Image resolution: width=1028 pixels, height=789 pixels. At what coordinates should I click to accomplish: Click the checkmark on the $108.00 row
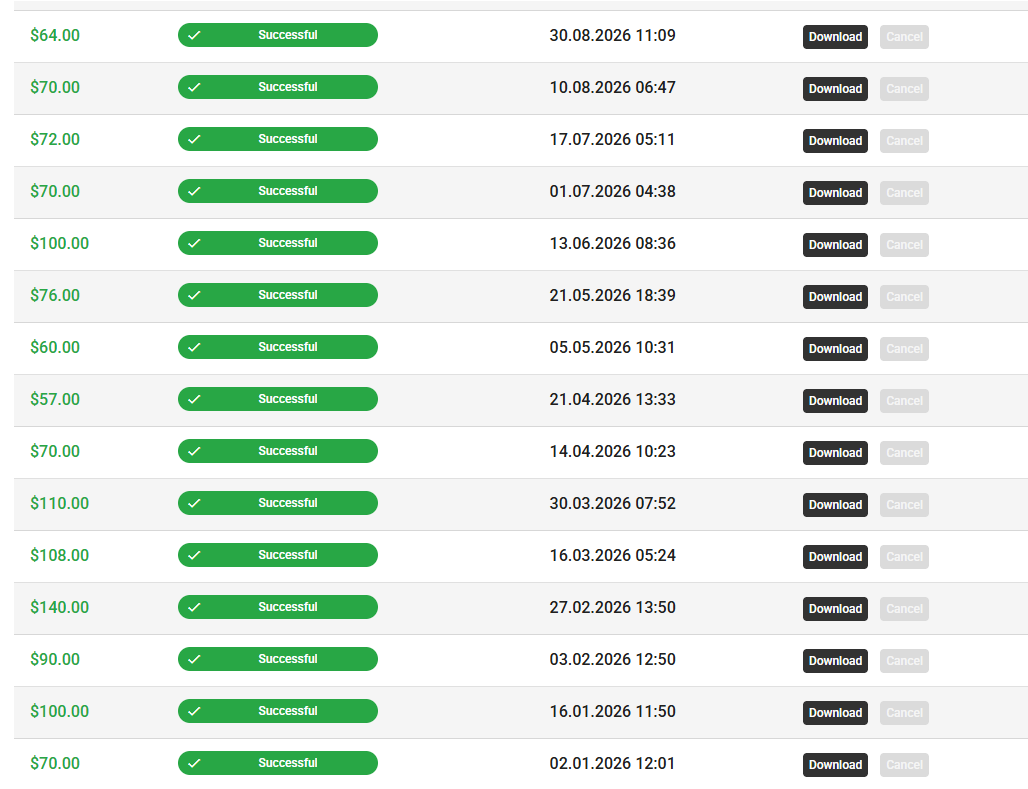(x=194, y=555)
